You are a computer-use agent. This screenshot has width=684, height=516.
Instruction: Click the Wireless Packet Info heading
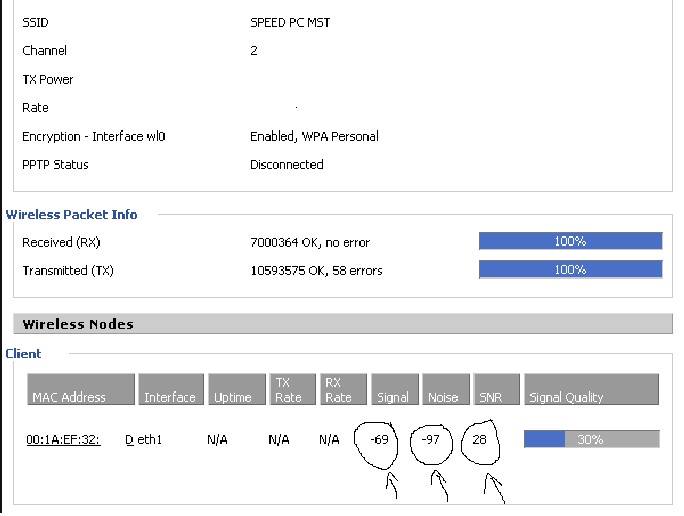[72, 215]
